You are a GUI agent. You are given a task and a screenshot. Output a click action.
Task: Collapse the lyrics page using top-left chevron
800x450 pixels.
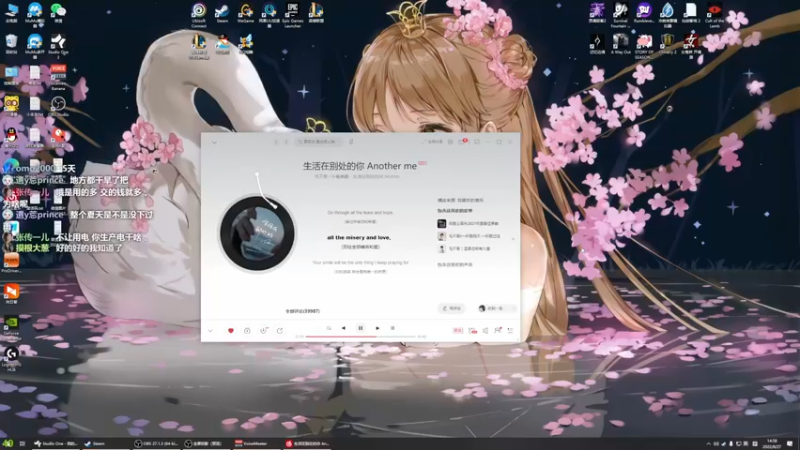click(x=214, y=142)
